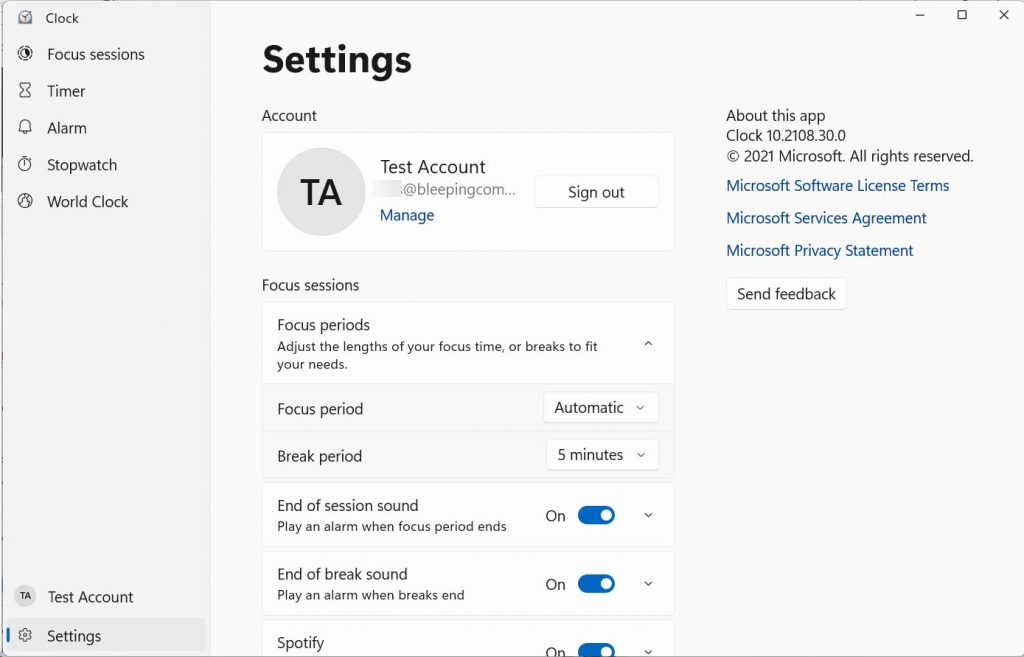Screen dimensions: 1024x657
Task: Go to the Test Account sidebar item
Action: (x=90, y=597)
